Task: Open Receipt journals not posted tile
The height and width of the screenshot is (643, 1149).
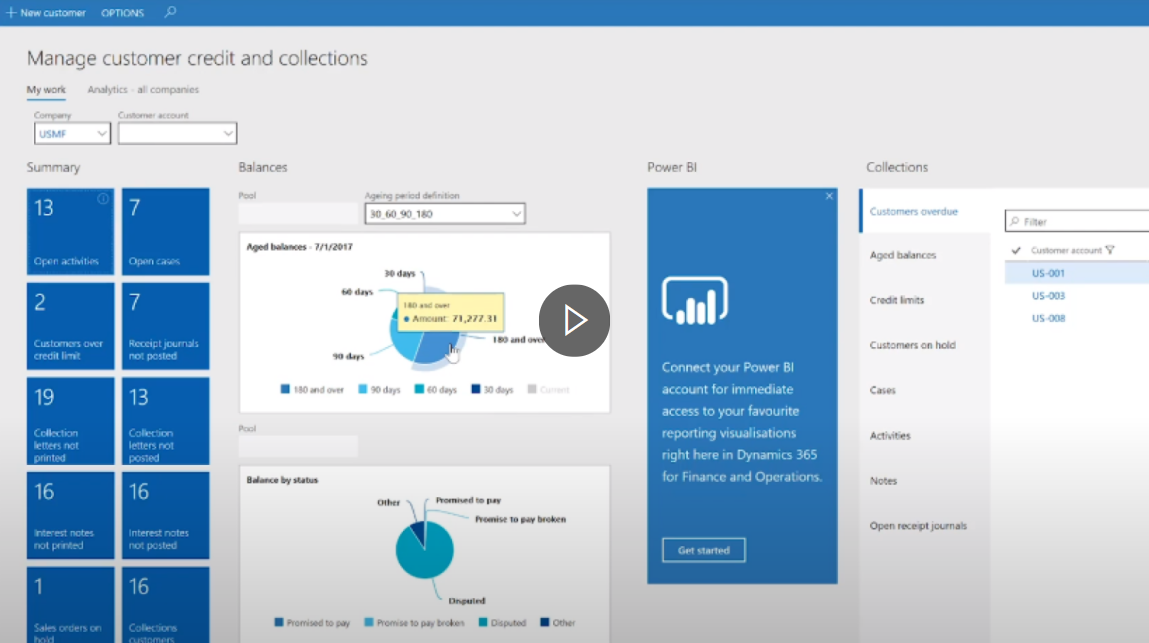Action: click(x=166, y=326)
